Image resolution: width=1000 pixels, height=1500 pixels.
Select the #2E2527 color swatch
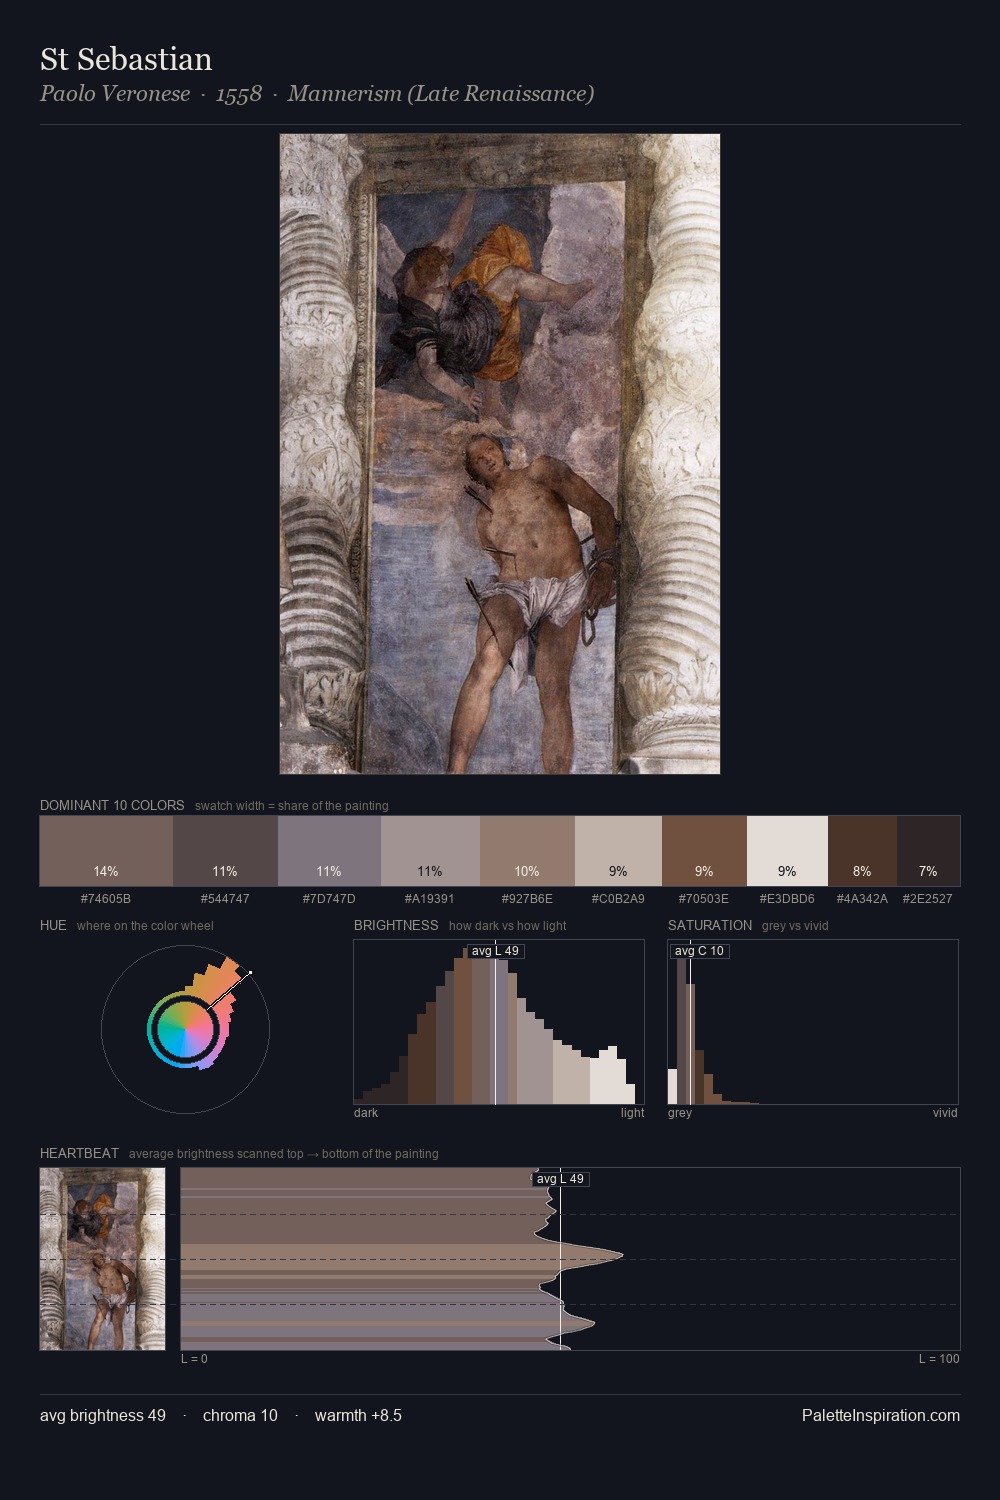tap(928, 851)
